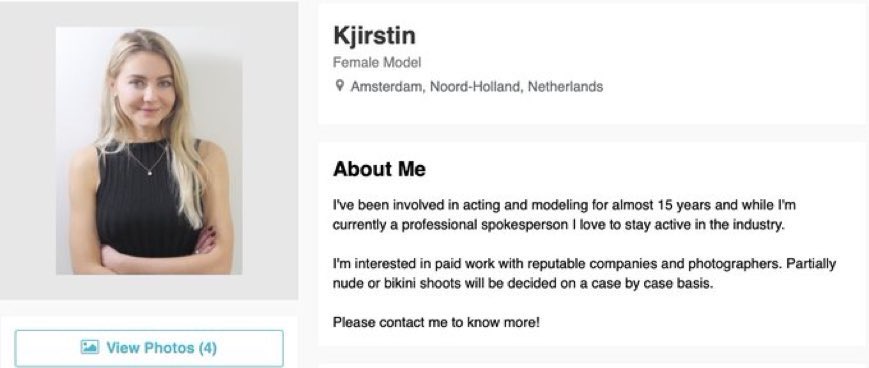Click the View Photos (4) button
This screenshot has width=869, height=368.
[149, 348]
